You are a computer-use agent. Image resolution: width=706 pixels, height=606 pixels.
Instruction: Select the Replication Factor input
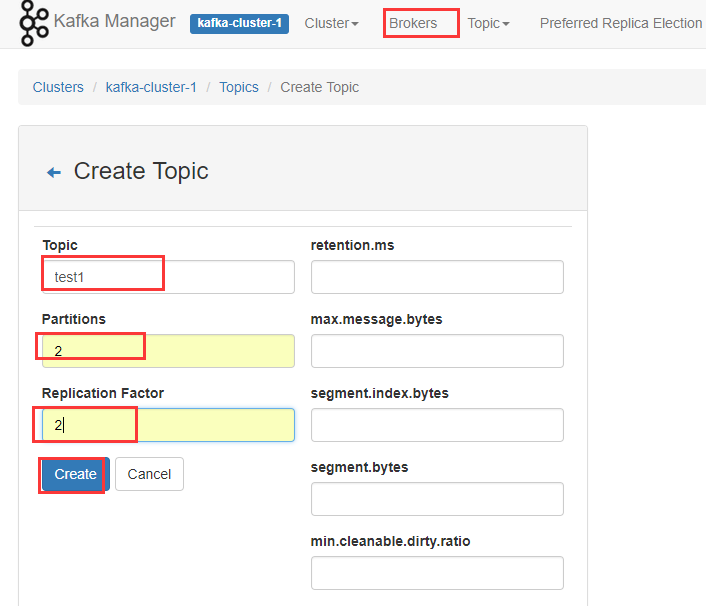pyautogui.click(x=168, y=425)
